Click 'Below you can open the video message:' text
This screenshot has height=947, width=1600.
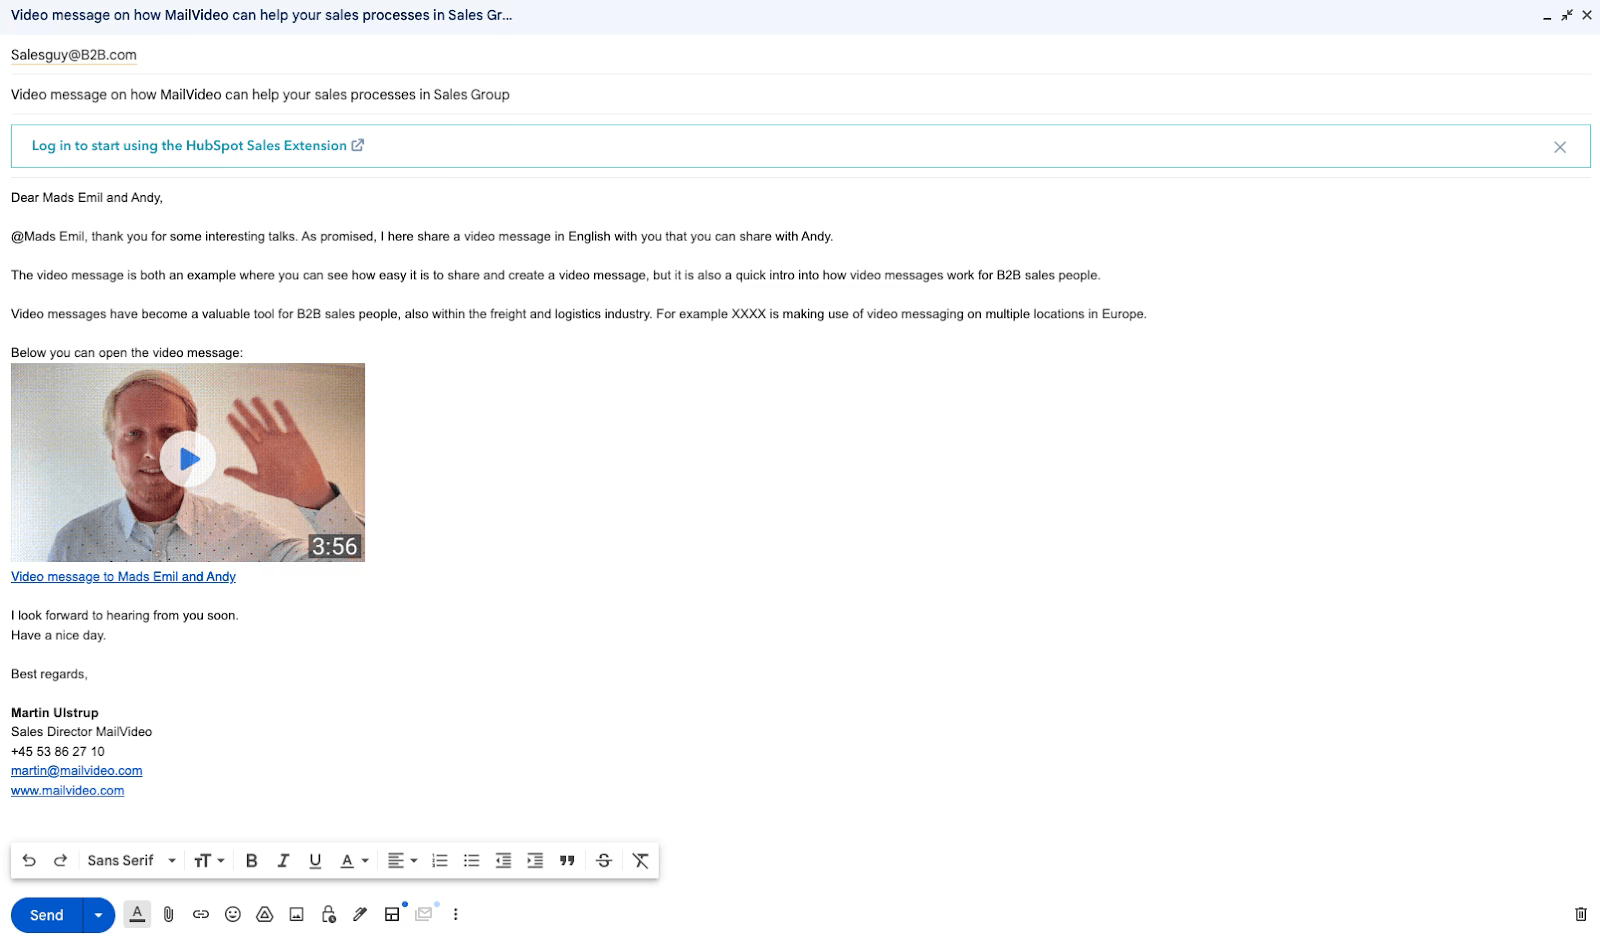[x=127, y=353]
